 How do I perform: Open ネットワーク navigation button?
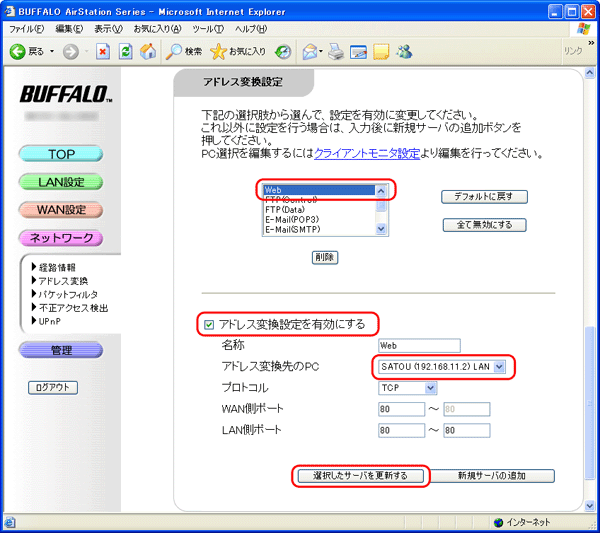pos(61,238)
